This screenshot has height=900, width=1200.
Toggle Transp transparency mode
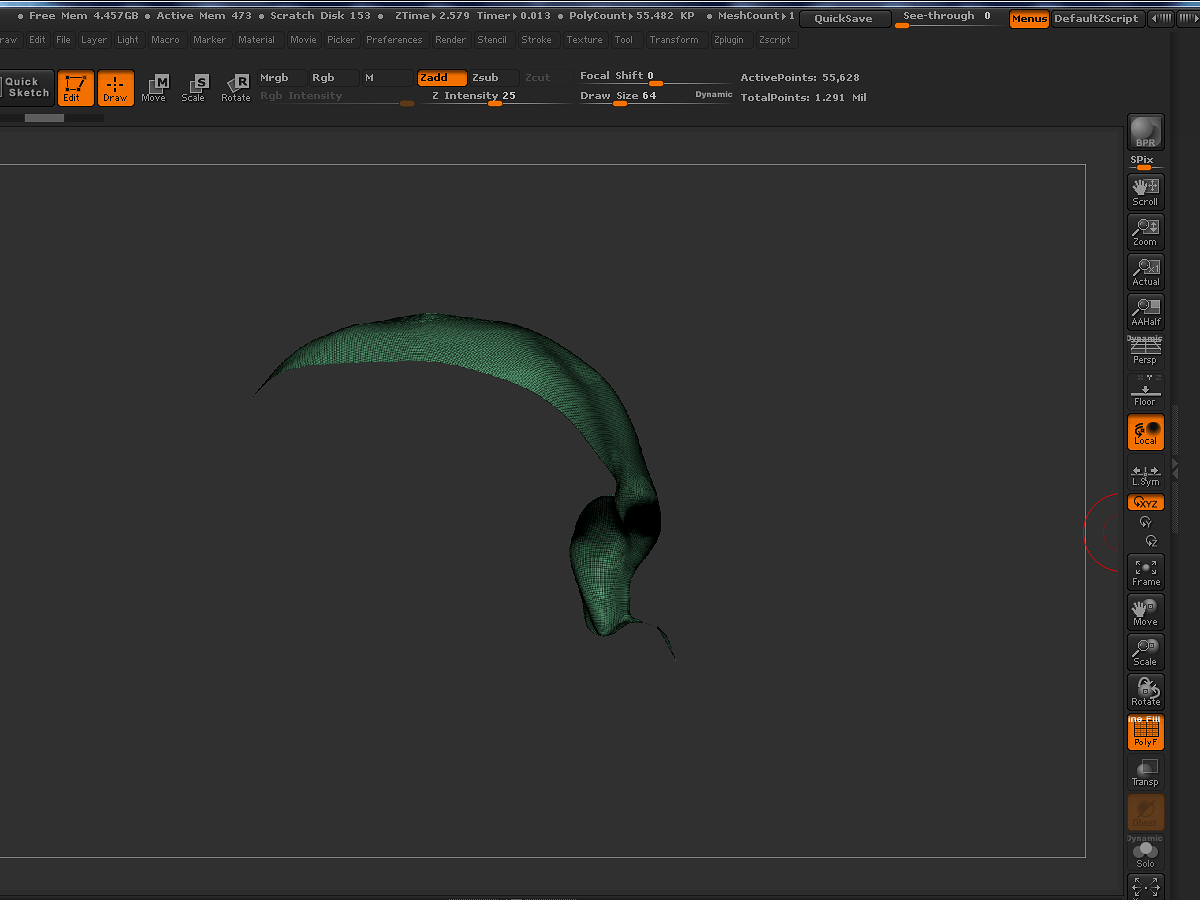pos(1145,772)
